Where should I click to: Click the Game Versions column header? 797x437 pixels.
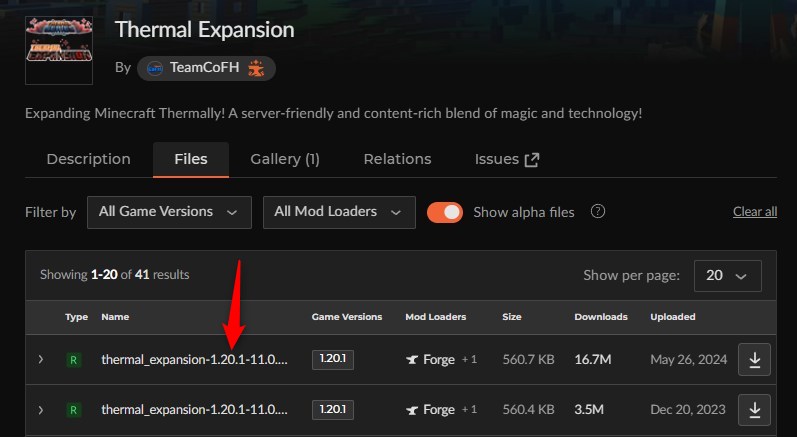(x=347, y=317)
